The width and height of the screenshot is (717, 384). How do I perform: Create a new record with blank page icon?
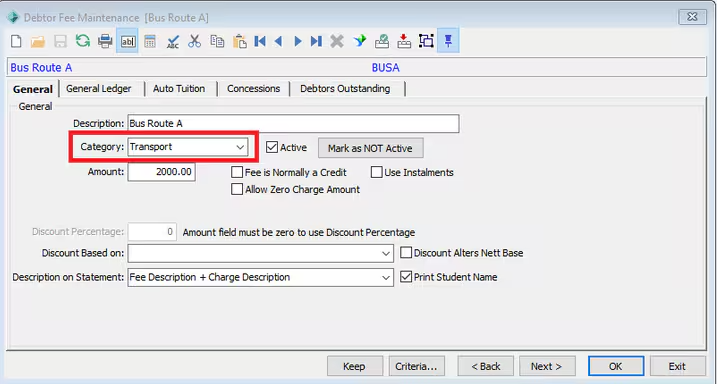click(16, 41)
